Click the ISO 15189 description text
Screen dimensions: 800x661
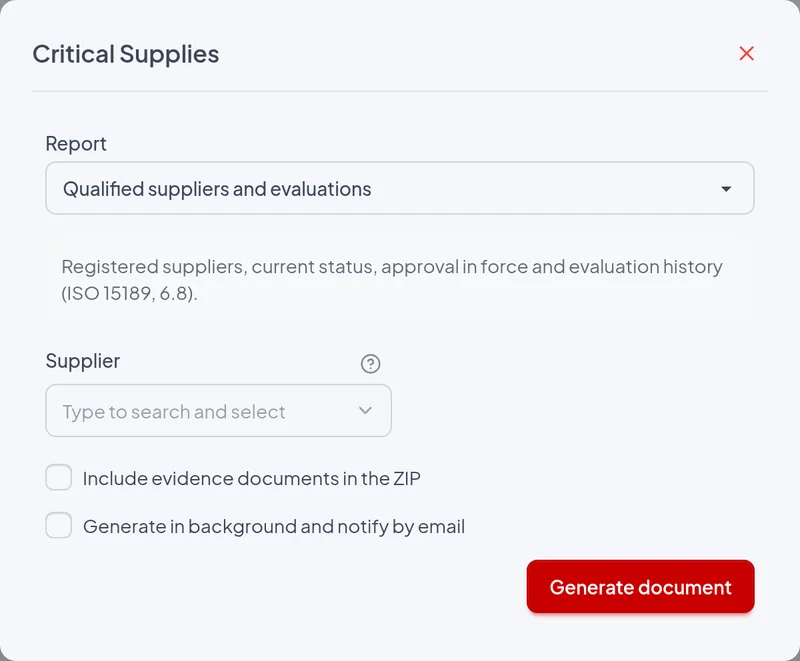click(x=392, y=279)
